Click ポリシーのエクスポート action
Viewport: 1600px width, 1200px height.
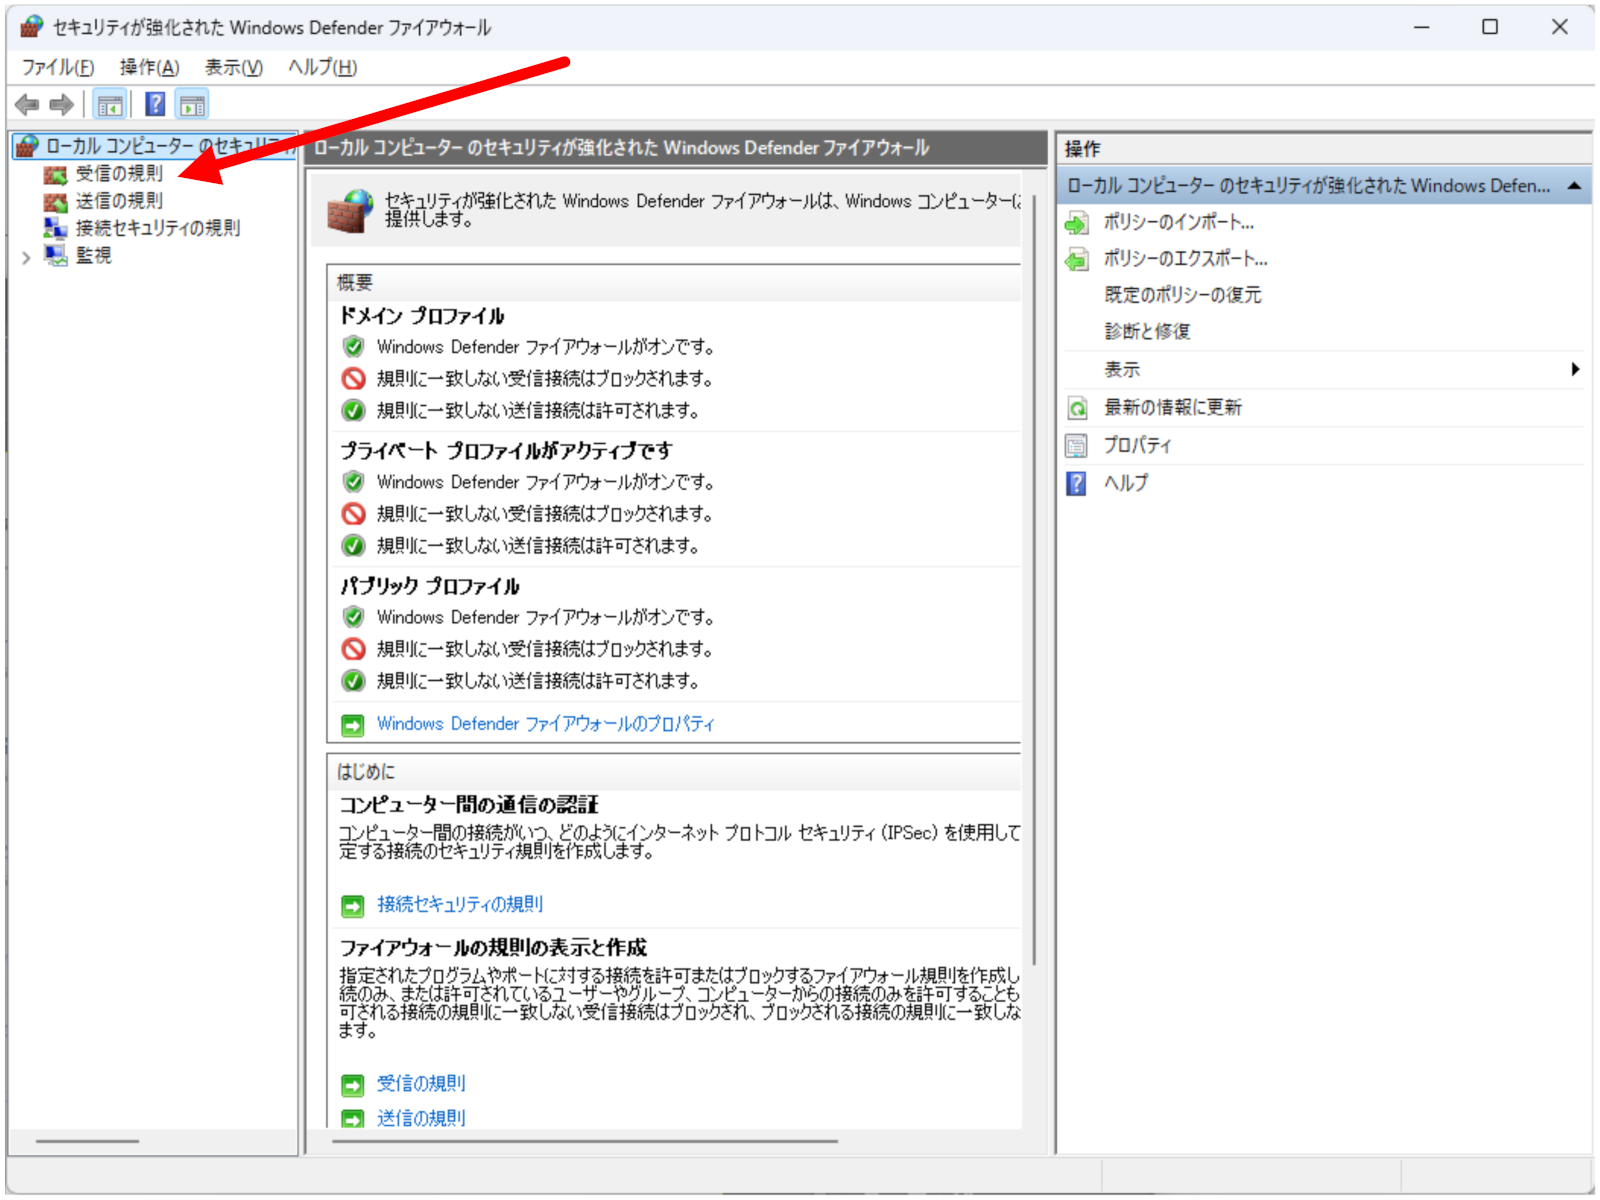(x=1185, y=259)
